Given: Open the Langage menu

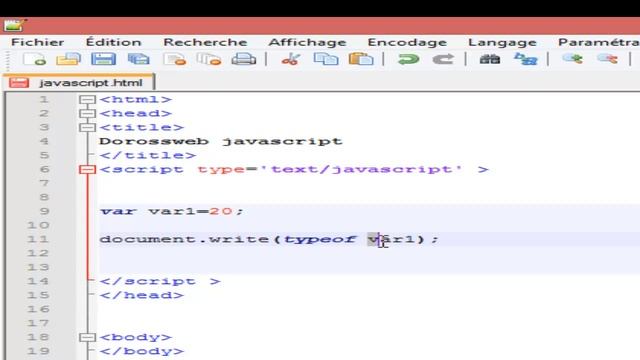Looking at the screenshot, I should pos(502,42).
